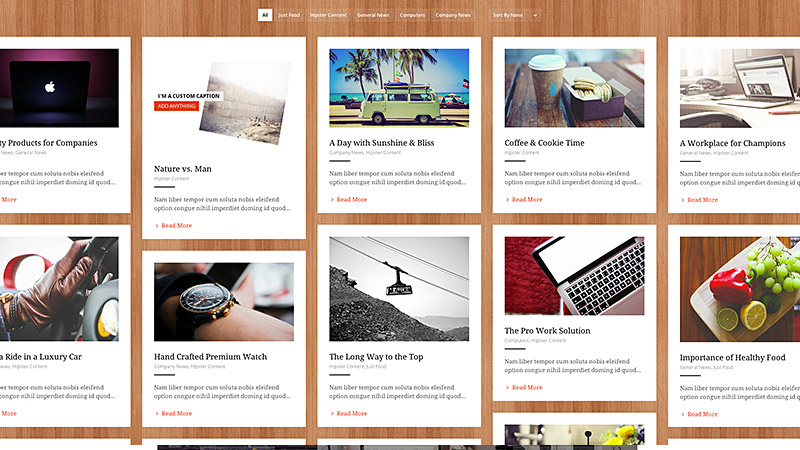Filter posts by Just Food
The image size is (800, 450).
289,15
